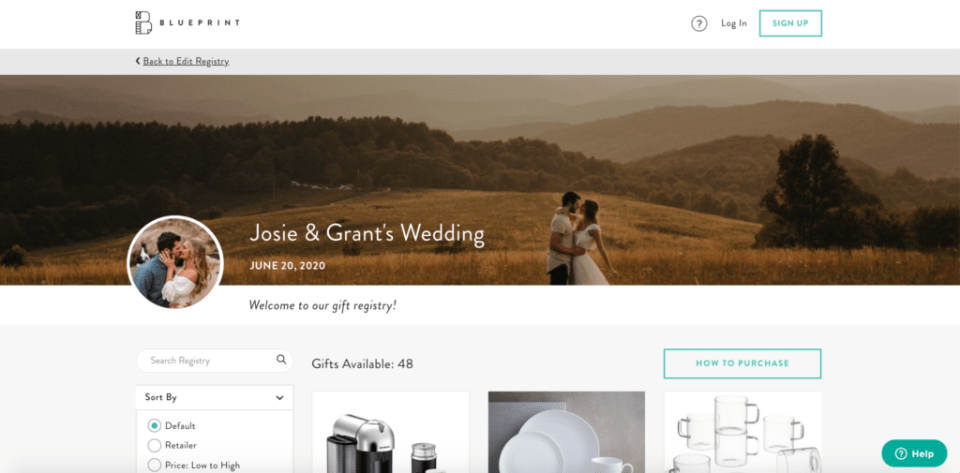This screenshot has height=473, width=960.
Task: Click the June 20, 2020 date
Action: pos(287,266)
